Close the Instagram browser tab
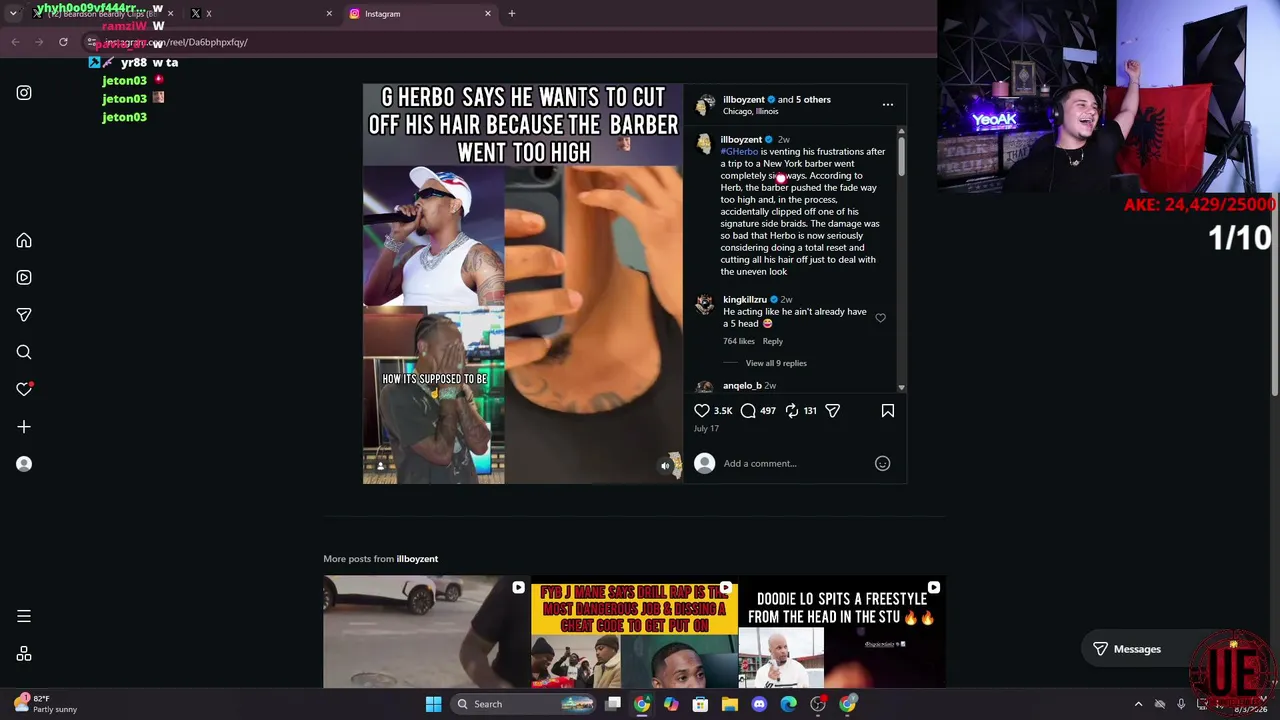The height and width of the screenshot is (720, 1280). (x=488, y=14)
